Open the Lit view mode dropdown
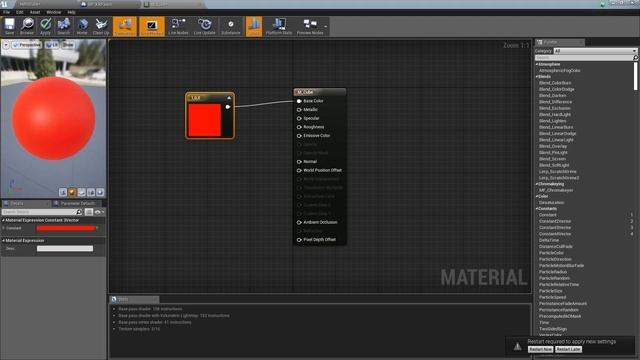This screenshot has height=360, width=640. [x=52, y=45]
